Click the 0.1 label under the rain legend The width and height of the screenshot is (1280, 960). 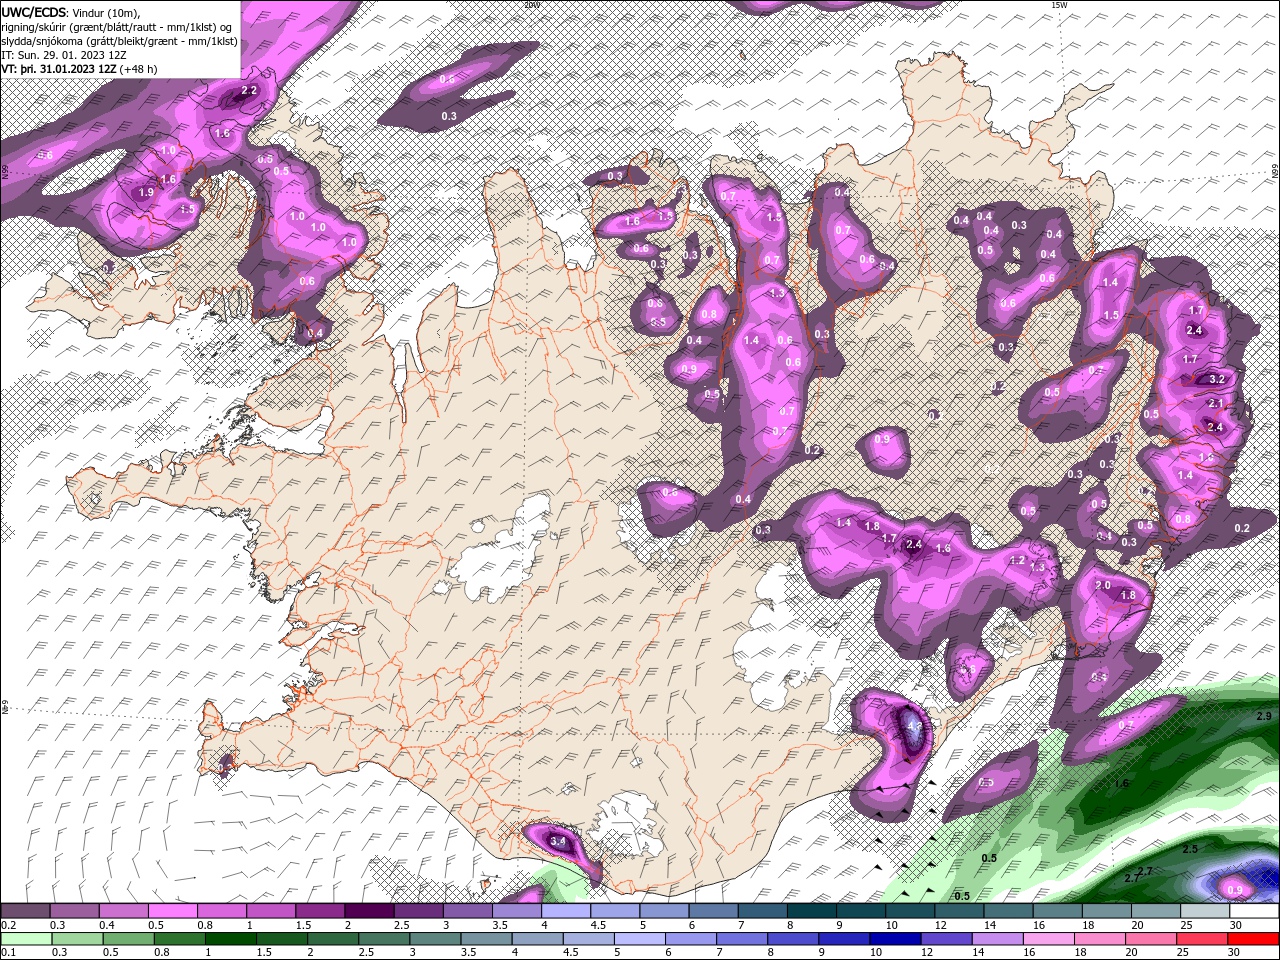point(8,951)
